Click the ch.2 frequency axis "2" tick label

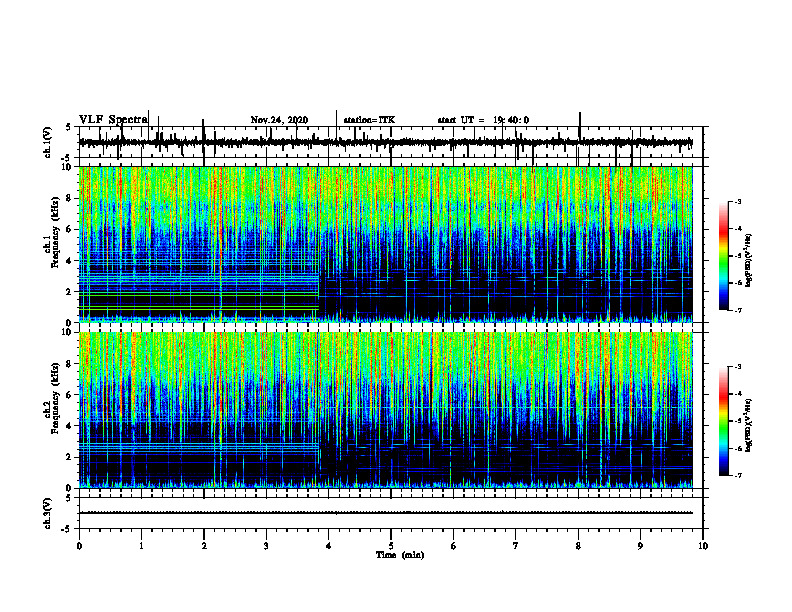(70, 457)
